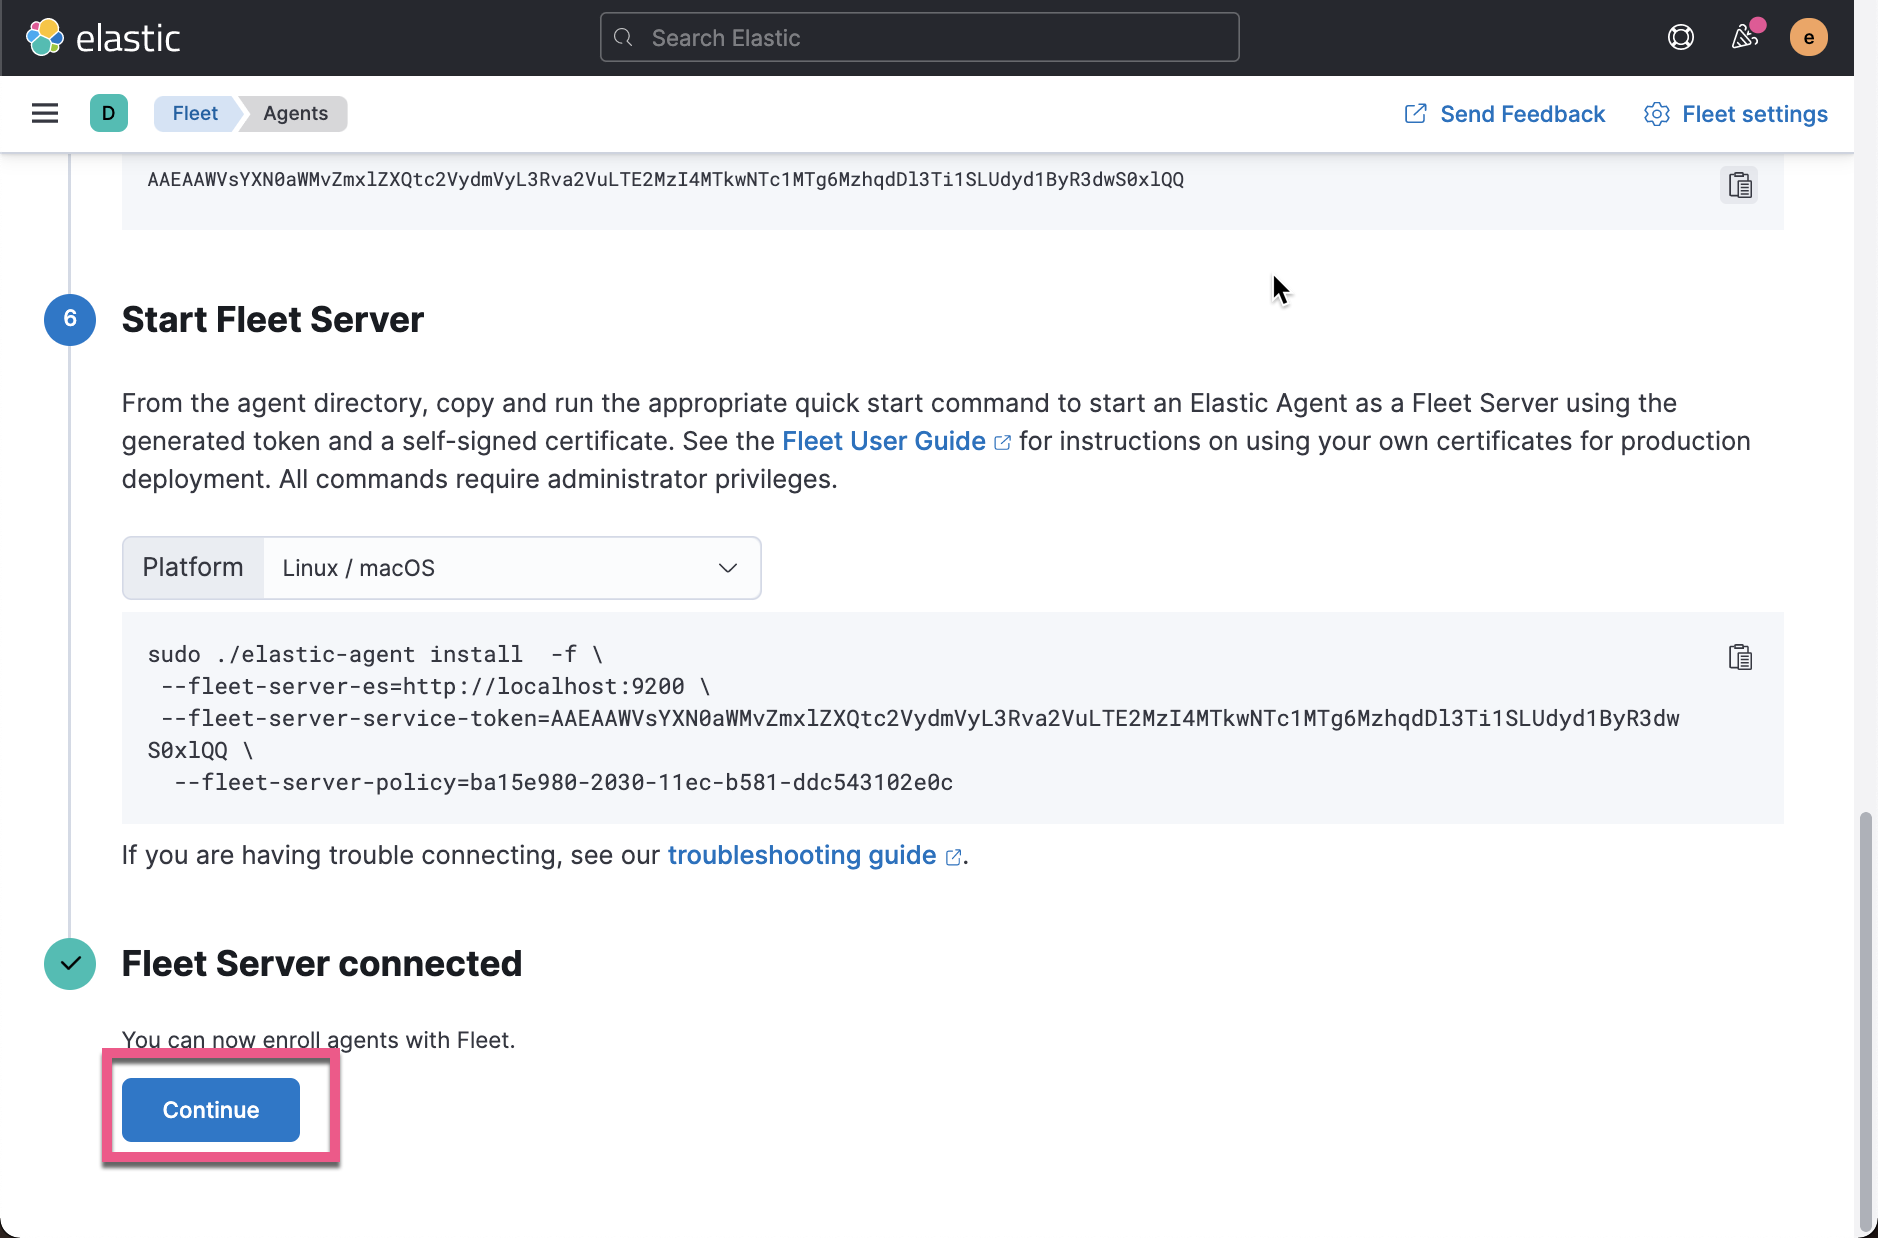Screen dimensions: 1878x1238
Task: Click inside the Search Elastic field
Action: (918, 37)
